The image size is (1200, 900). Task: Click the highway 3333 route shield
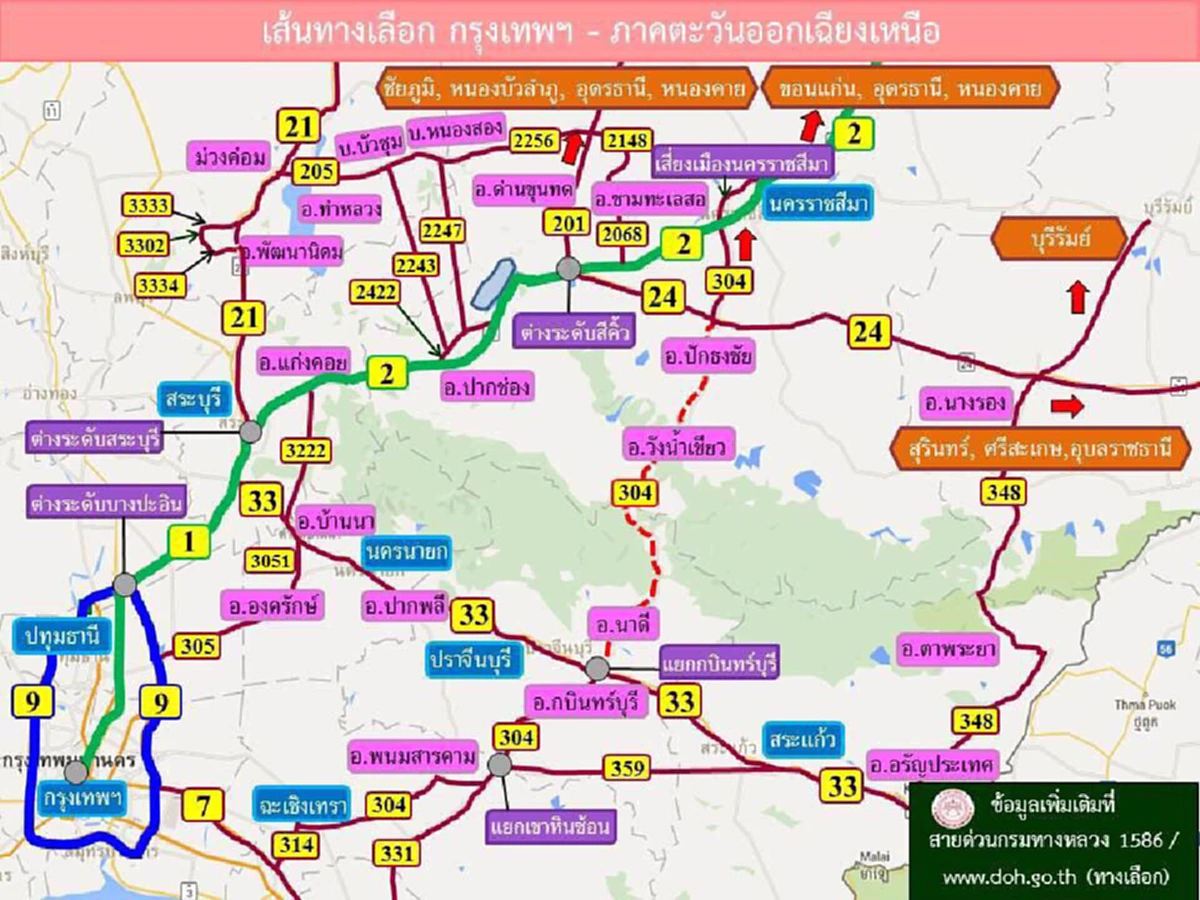146,204
